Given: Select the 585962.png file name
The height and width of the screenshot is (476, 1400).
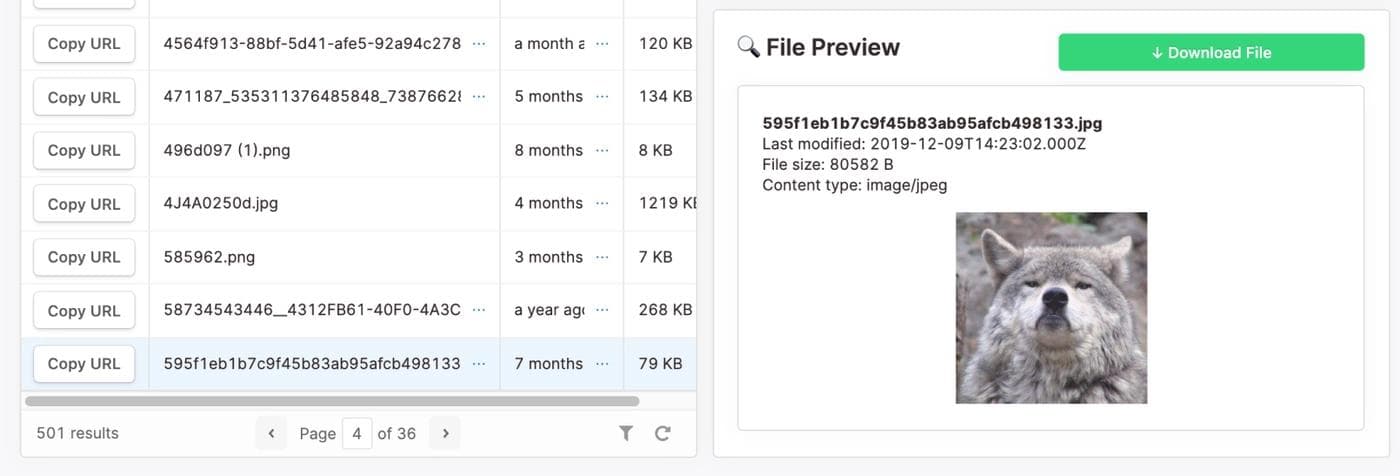Looking at the screenshot, I should [209, 257].
